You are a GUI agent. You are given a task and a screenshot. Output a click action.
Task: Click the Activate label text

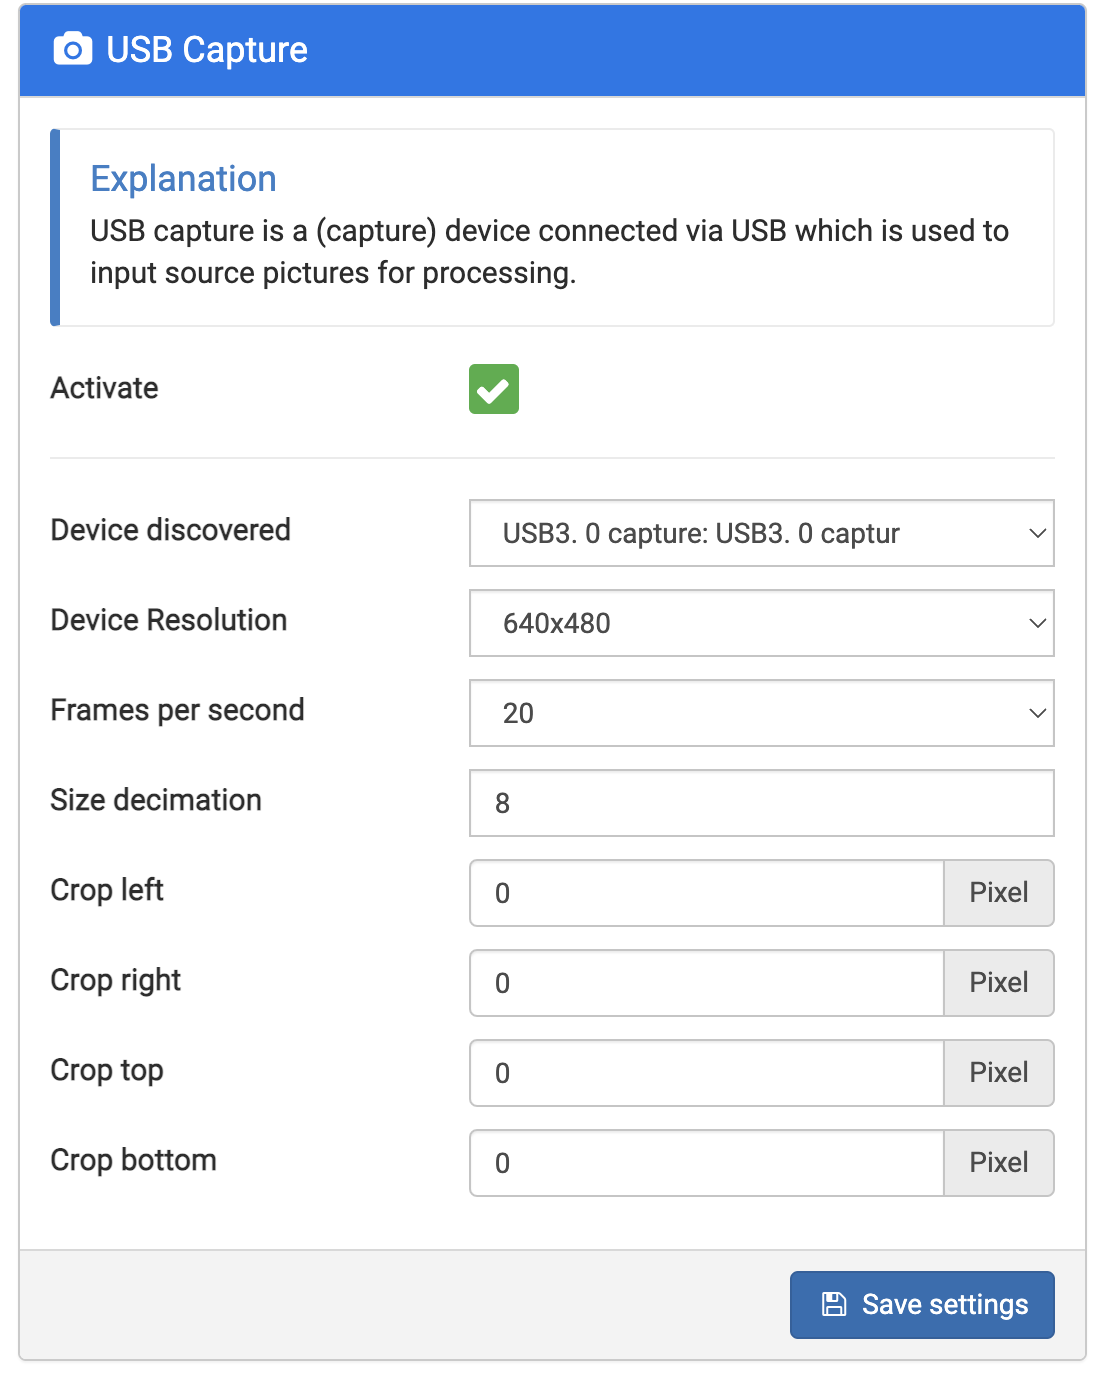pyautogui.click(x=105, y=388)
